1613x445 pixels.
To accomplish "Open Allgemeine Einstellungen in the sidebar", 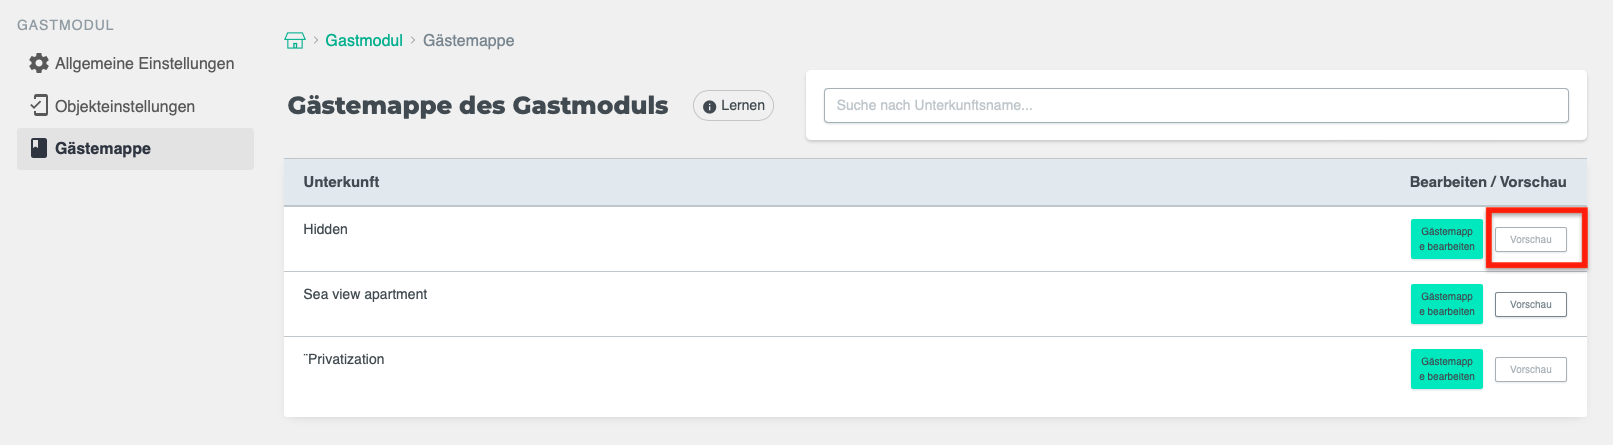I will tap(144, 63).
